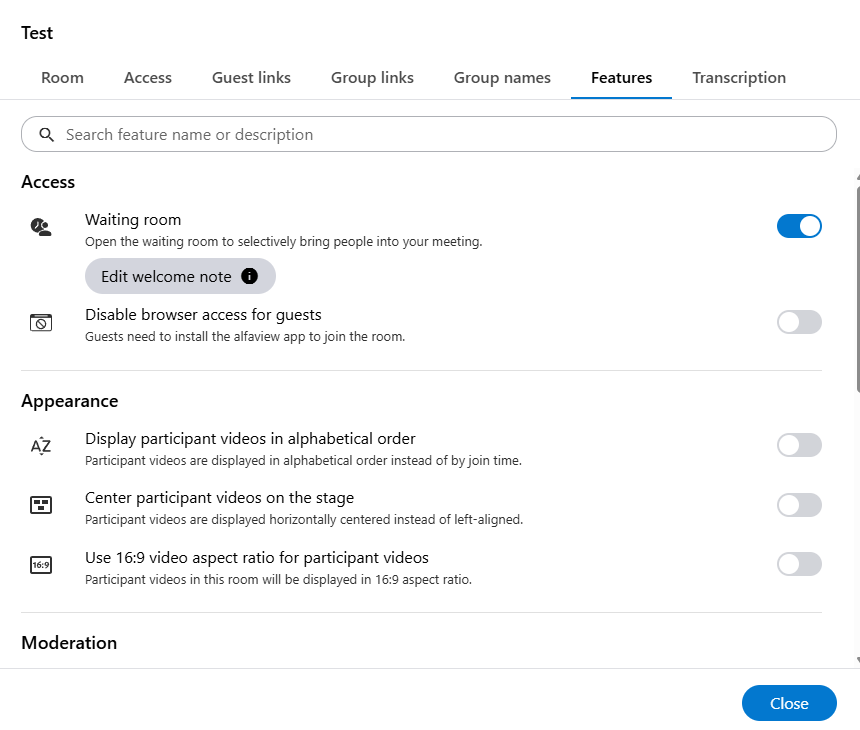This screenshot has width=860, height=730.
Task: Switch to the Access tab
Action: click(x=148, y=78)
